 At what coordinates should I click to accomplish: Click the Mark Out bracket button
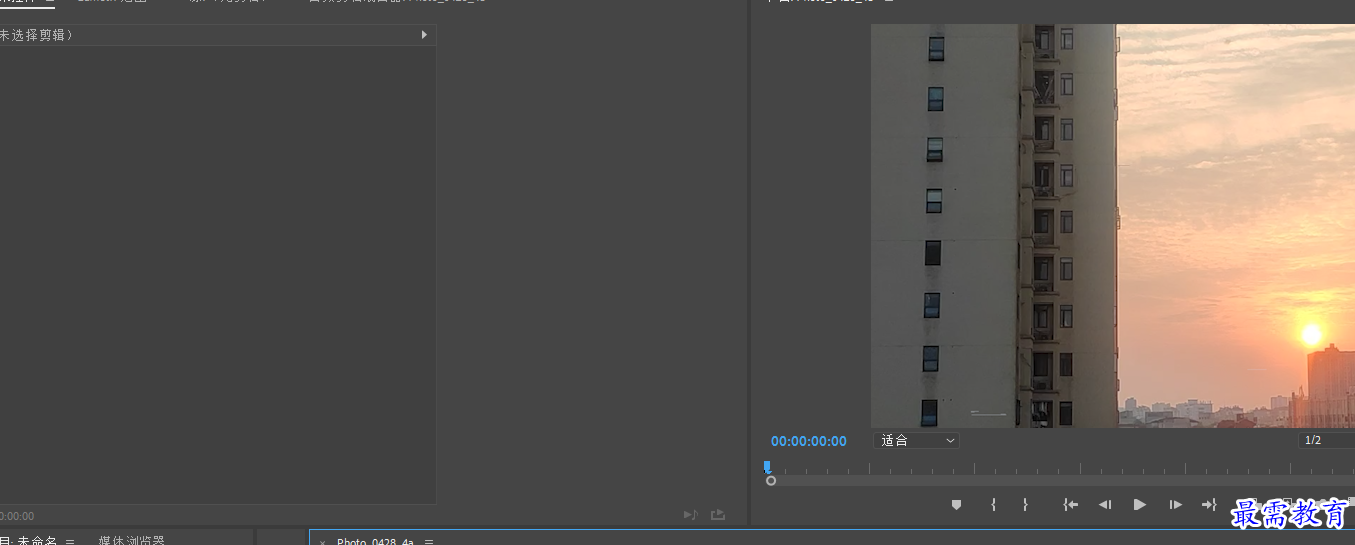[x=1025, y=505]
